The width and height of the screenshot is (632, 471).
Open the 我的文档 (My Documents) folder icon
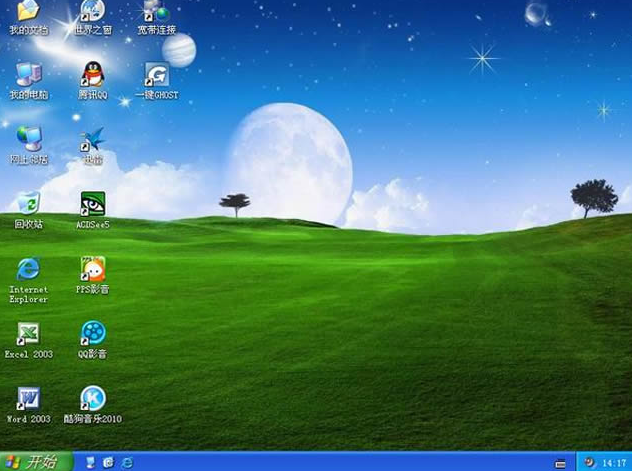(x=28, y=12)
